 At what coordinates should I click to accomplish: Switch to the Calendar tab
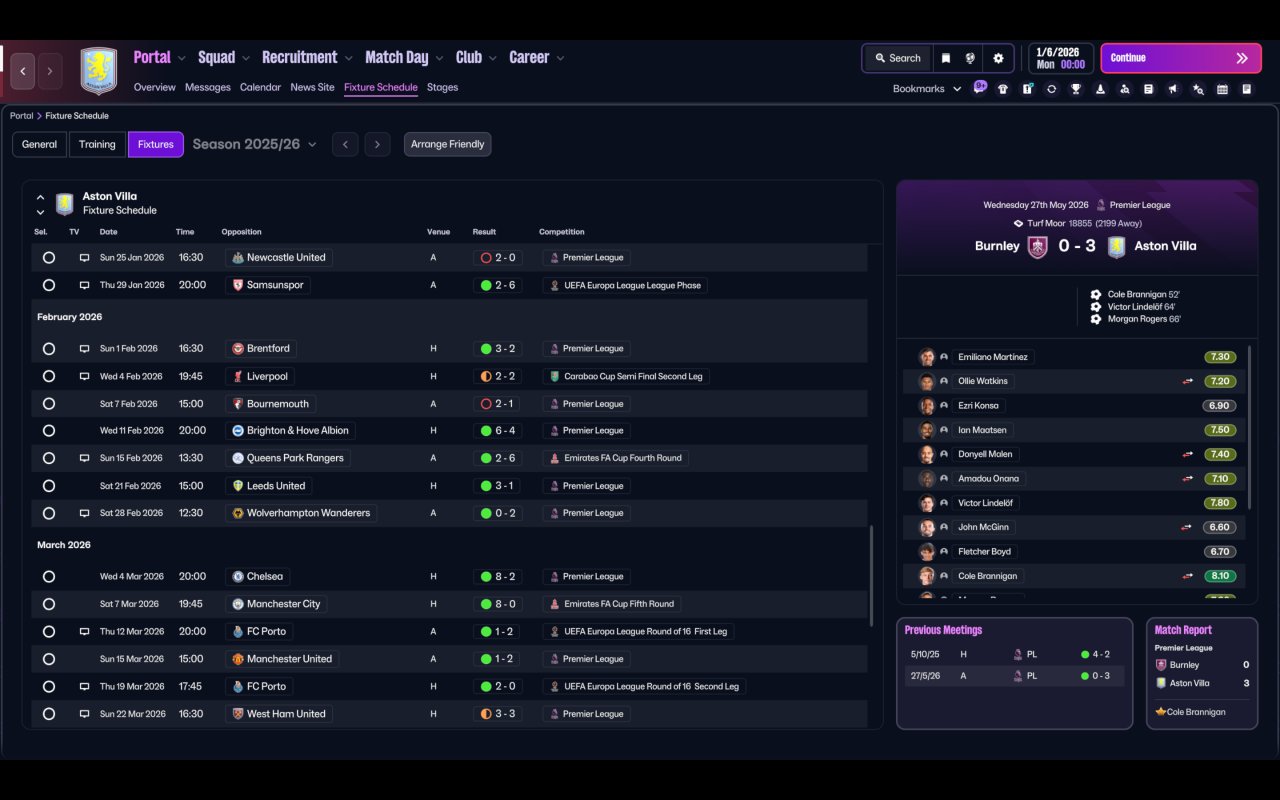click(260, 87)
